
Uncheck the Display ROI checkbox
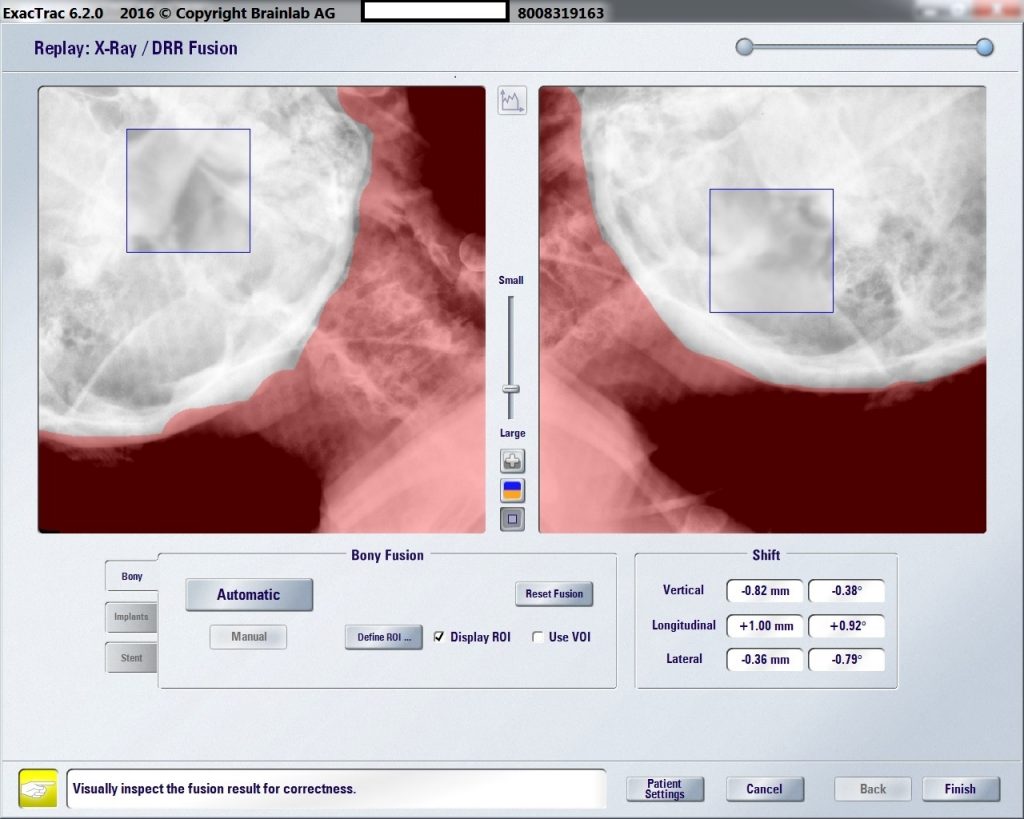[439, 637]
